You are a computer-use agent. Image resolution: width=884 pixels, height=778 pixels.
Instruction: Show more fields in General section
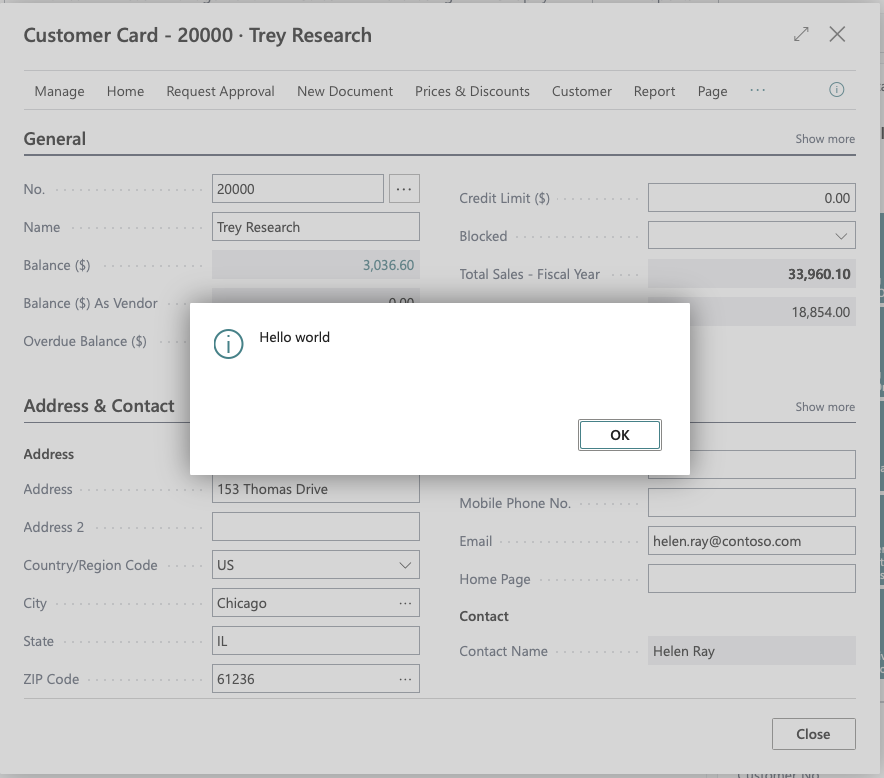pos(824,139)
